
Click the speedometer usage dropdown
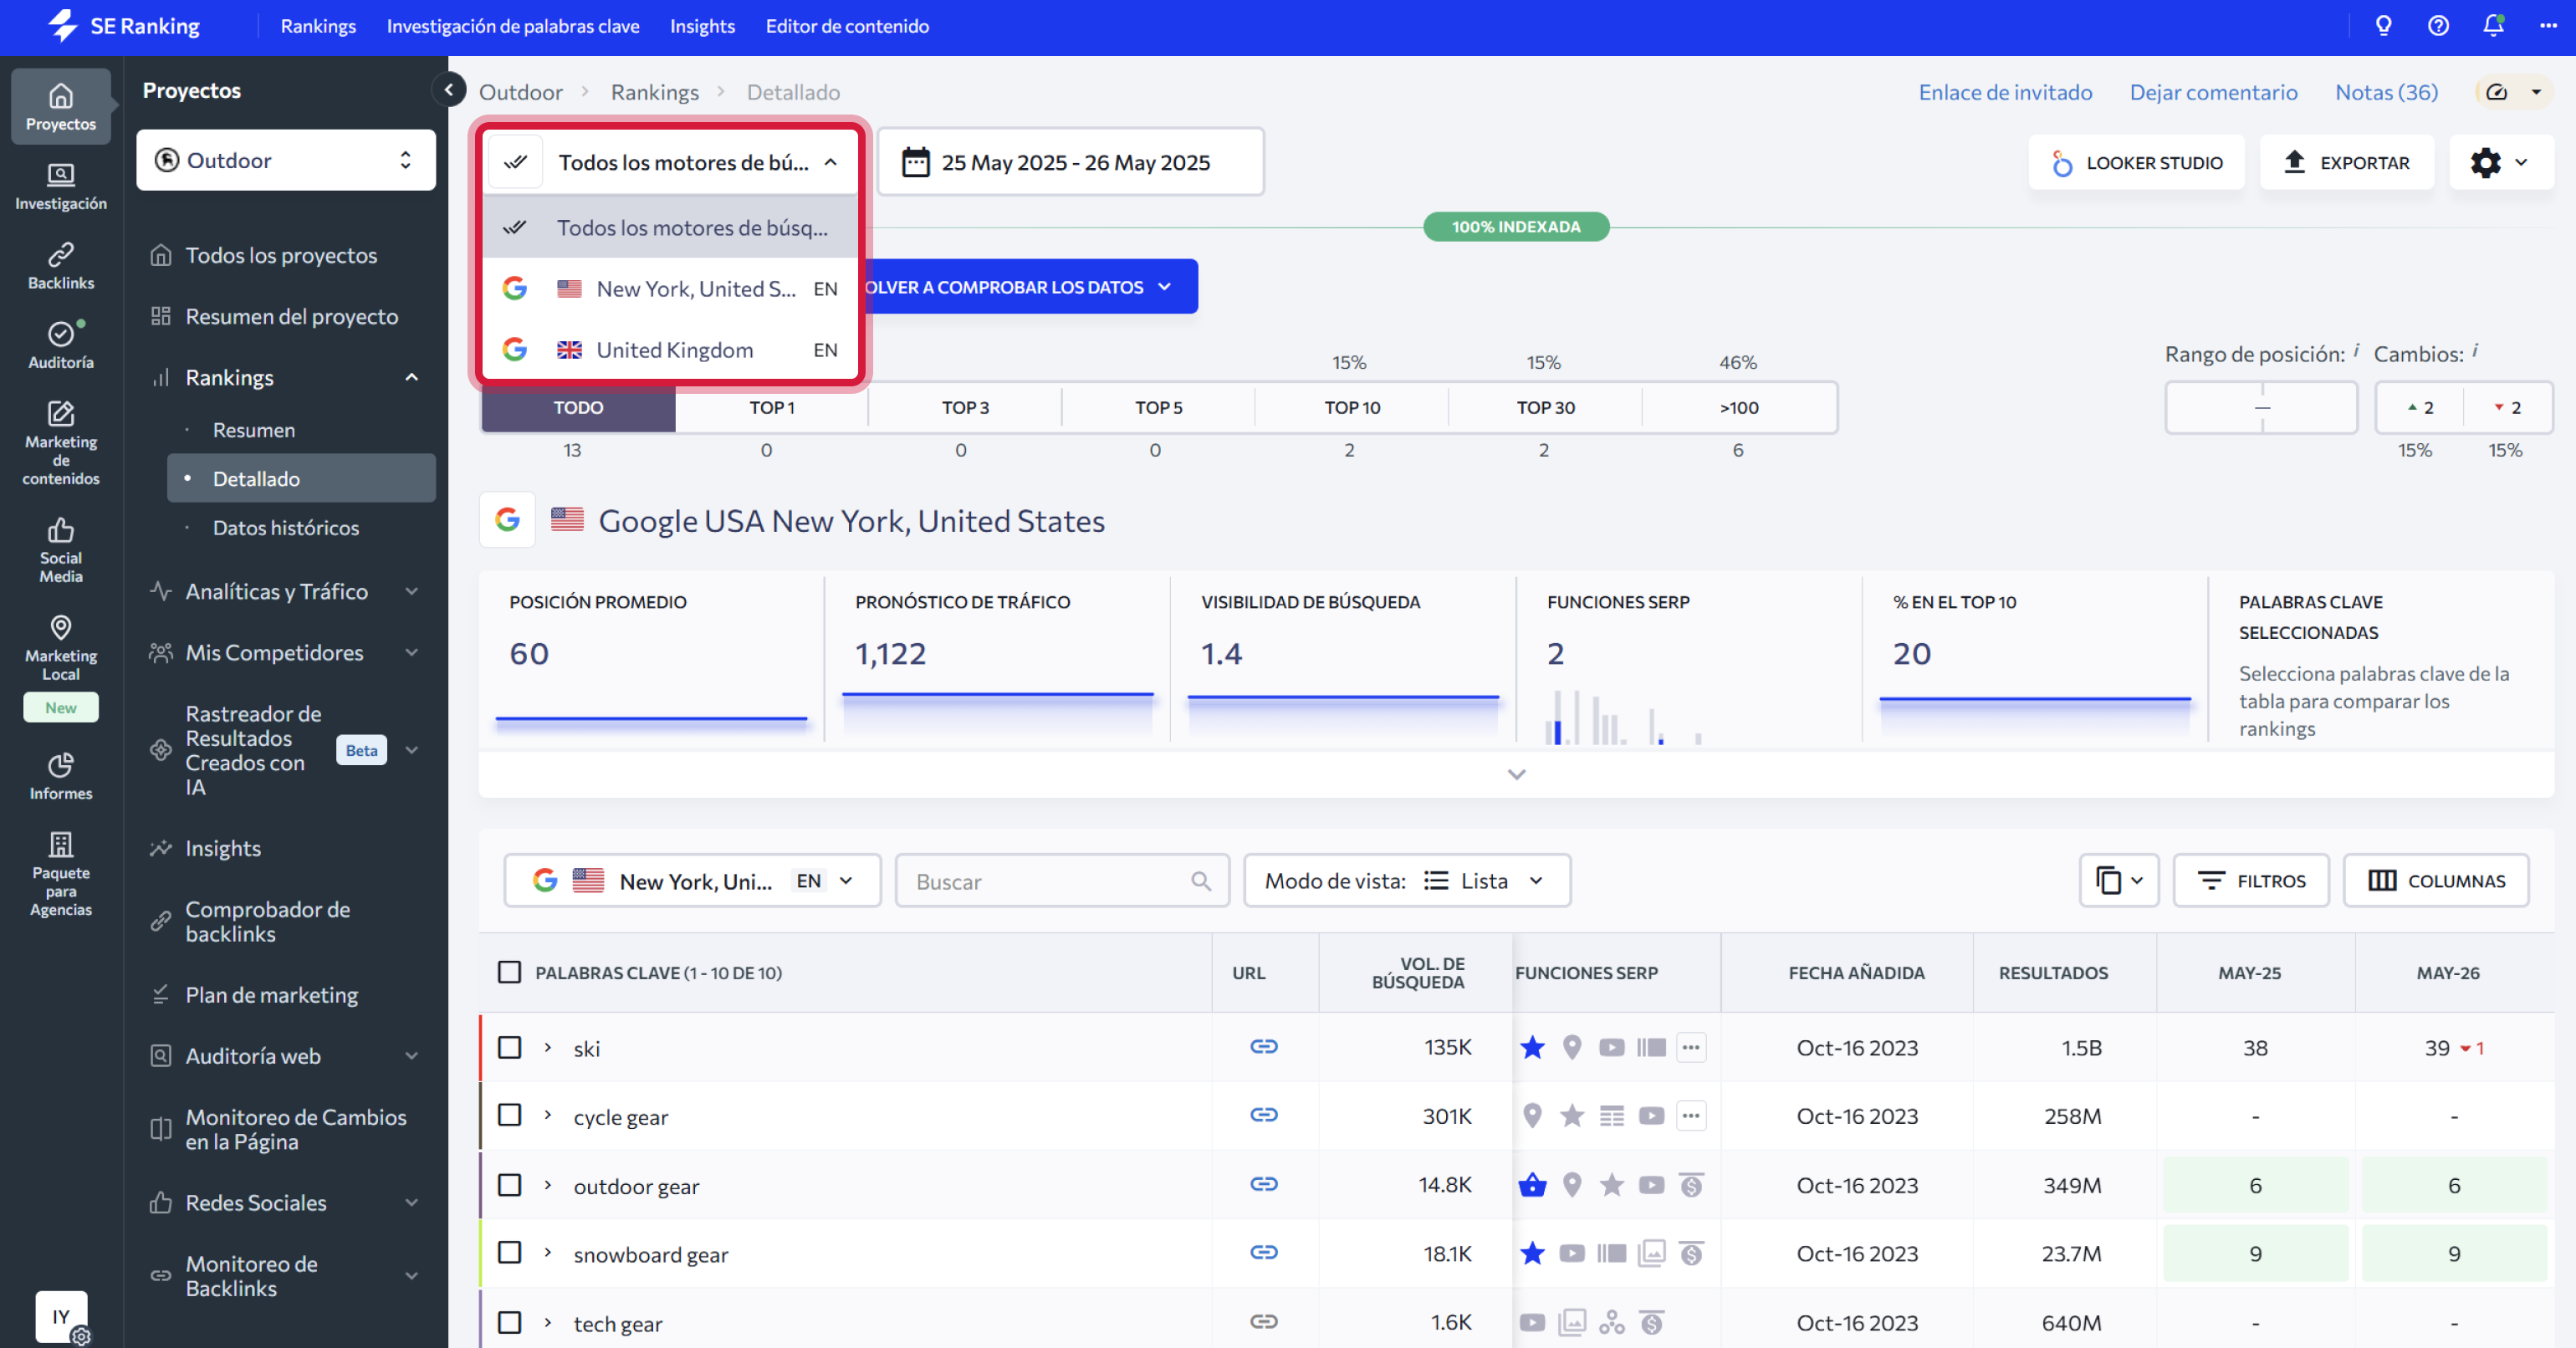(x=2514, y=92)
